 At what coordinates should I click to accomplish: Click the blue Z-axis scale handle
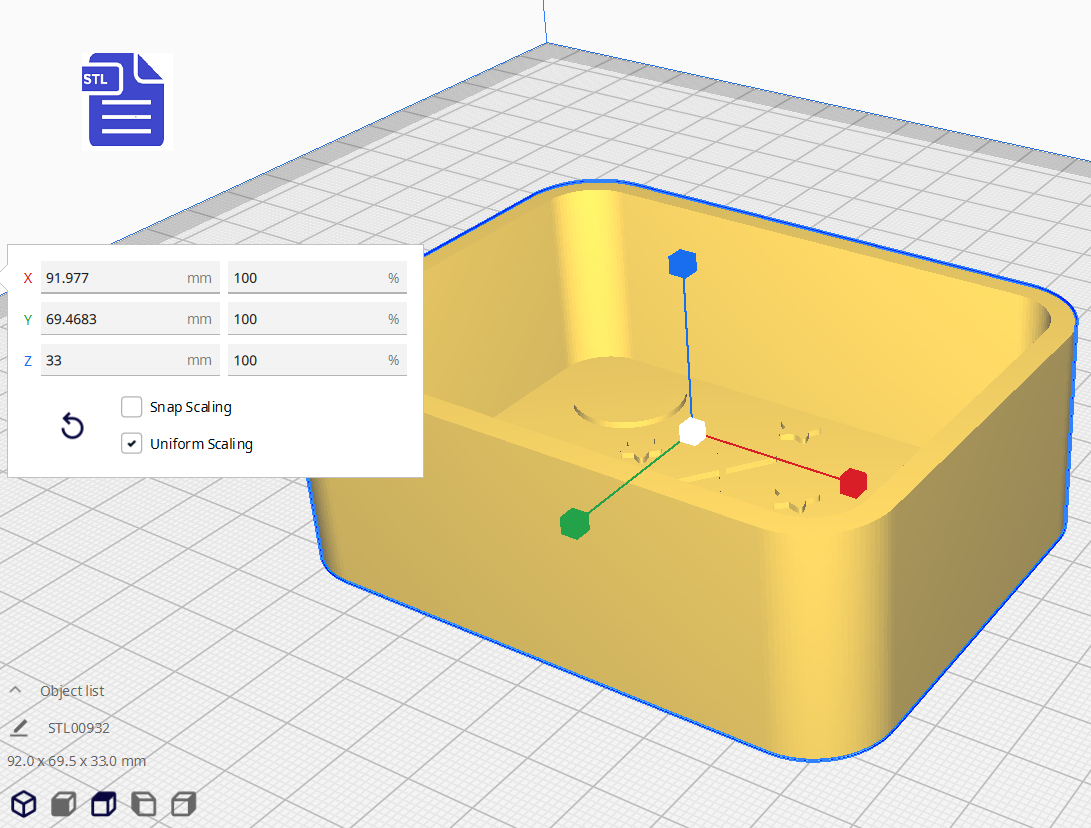click(682, 264)
